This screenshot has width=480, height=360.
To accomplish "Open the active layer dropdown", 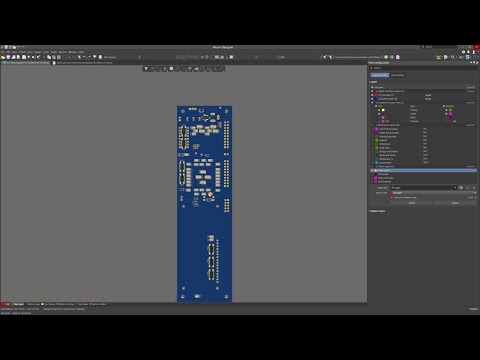I will click(433, 193).
